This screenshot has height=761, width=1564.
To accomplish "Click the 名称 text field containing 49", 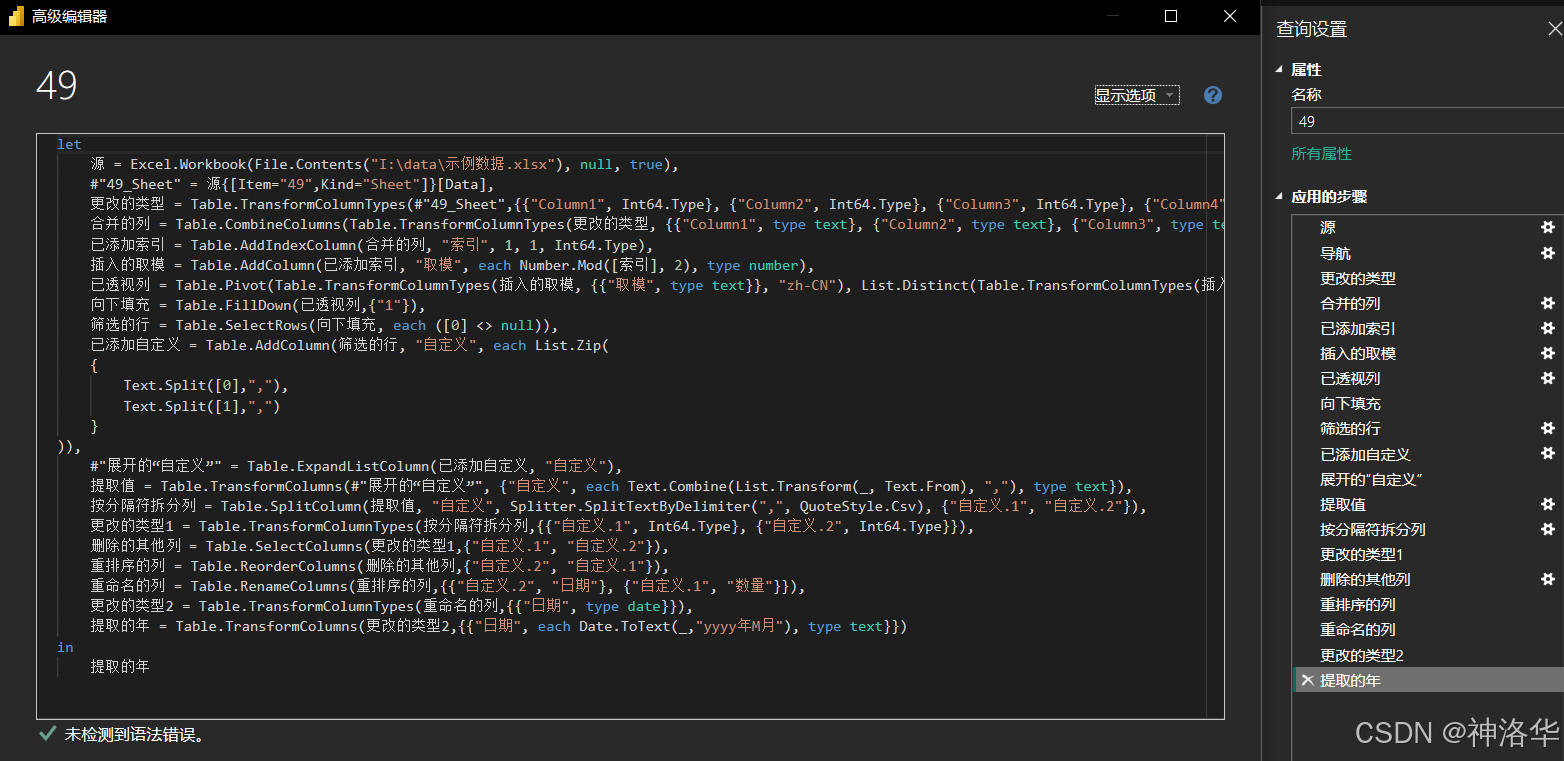I will [x=1427, y=121].
